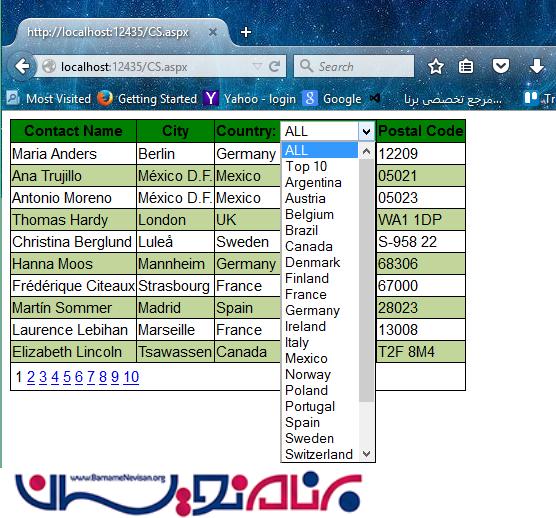The width and height of the screenshot is (556, 518).
Task: Click the Contact Name column header
Action: (x=73, y=131)
